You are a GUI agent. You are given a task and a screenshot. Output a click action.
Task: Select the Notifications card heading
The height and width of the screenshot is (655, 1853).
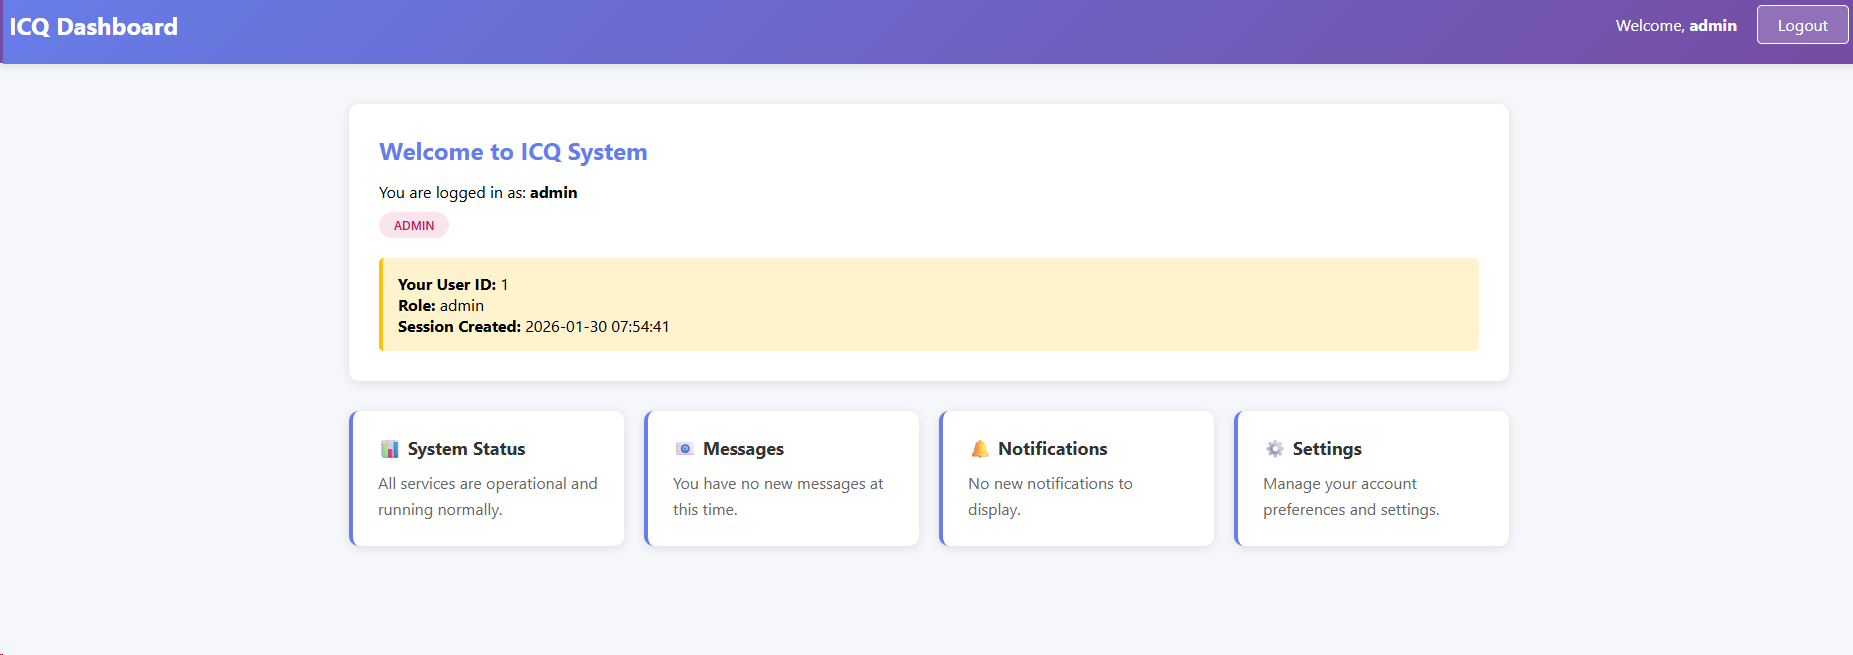pos(1052,449)
